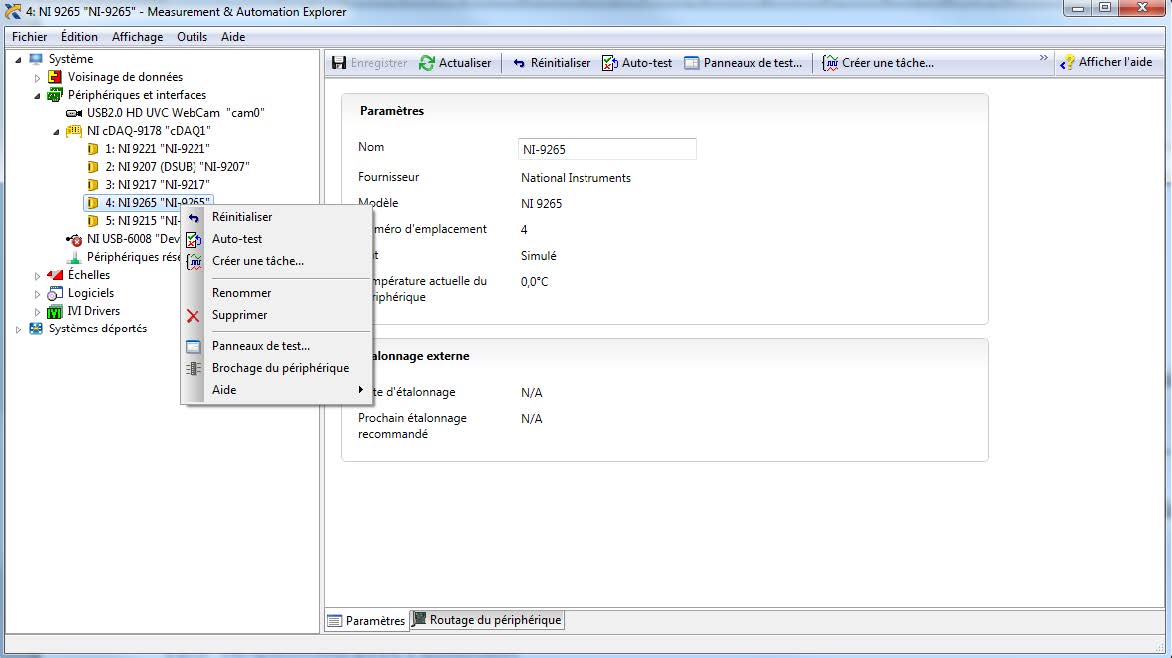Click the Auto-test toolbar button label
Viewport: 1172px width, 658px height.
point(647,64)
